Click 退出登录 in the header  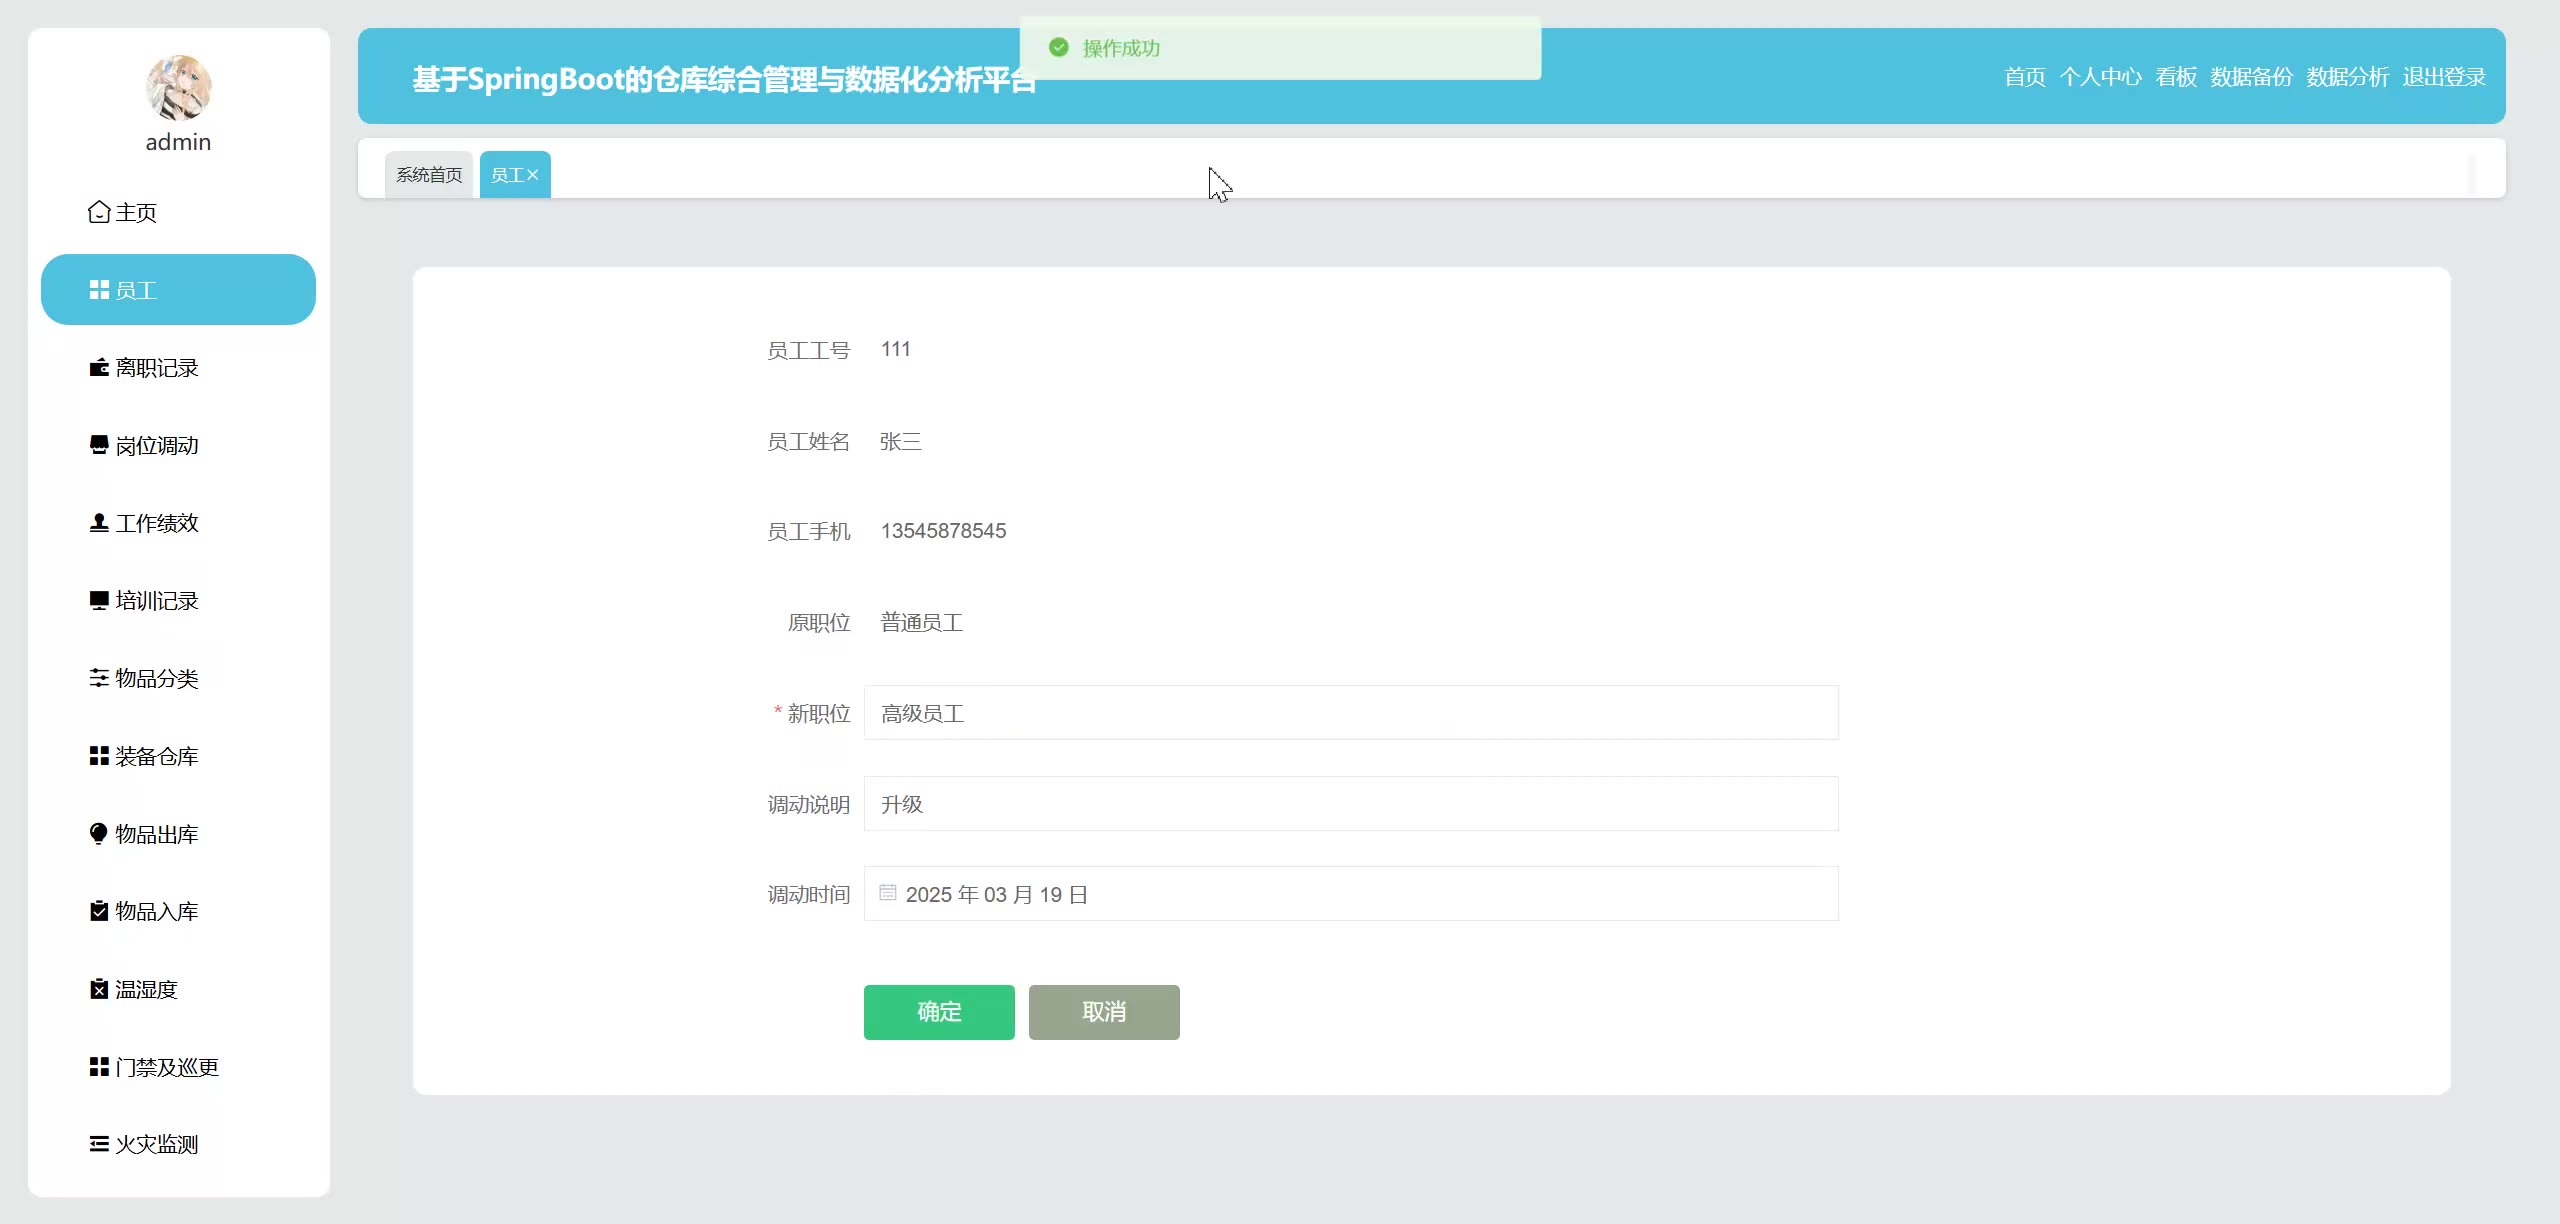(x=2444, y=77)
